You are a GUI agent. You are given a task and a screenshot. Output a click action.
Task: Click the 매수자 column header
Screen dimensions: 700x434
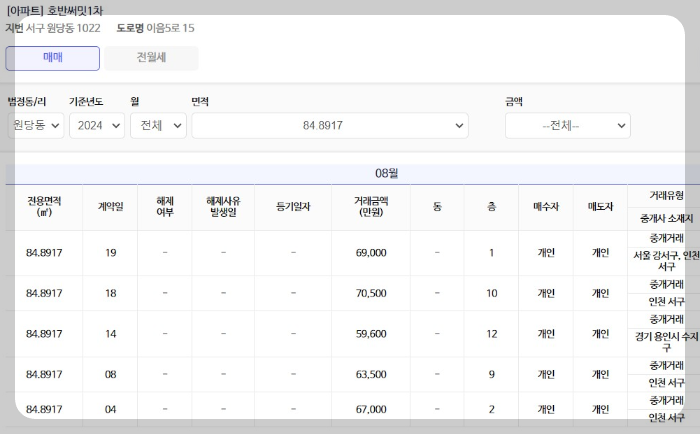click(546, 207)
